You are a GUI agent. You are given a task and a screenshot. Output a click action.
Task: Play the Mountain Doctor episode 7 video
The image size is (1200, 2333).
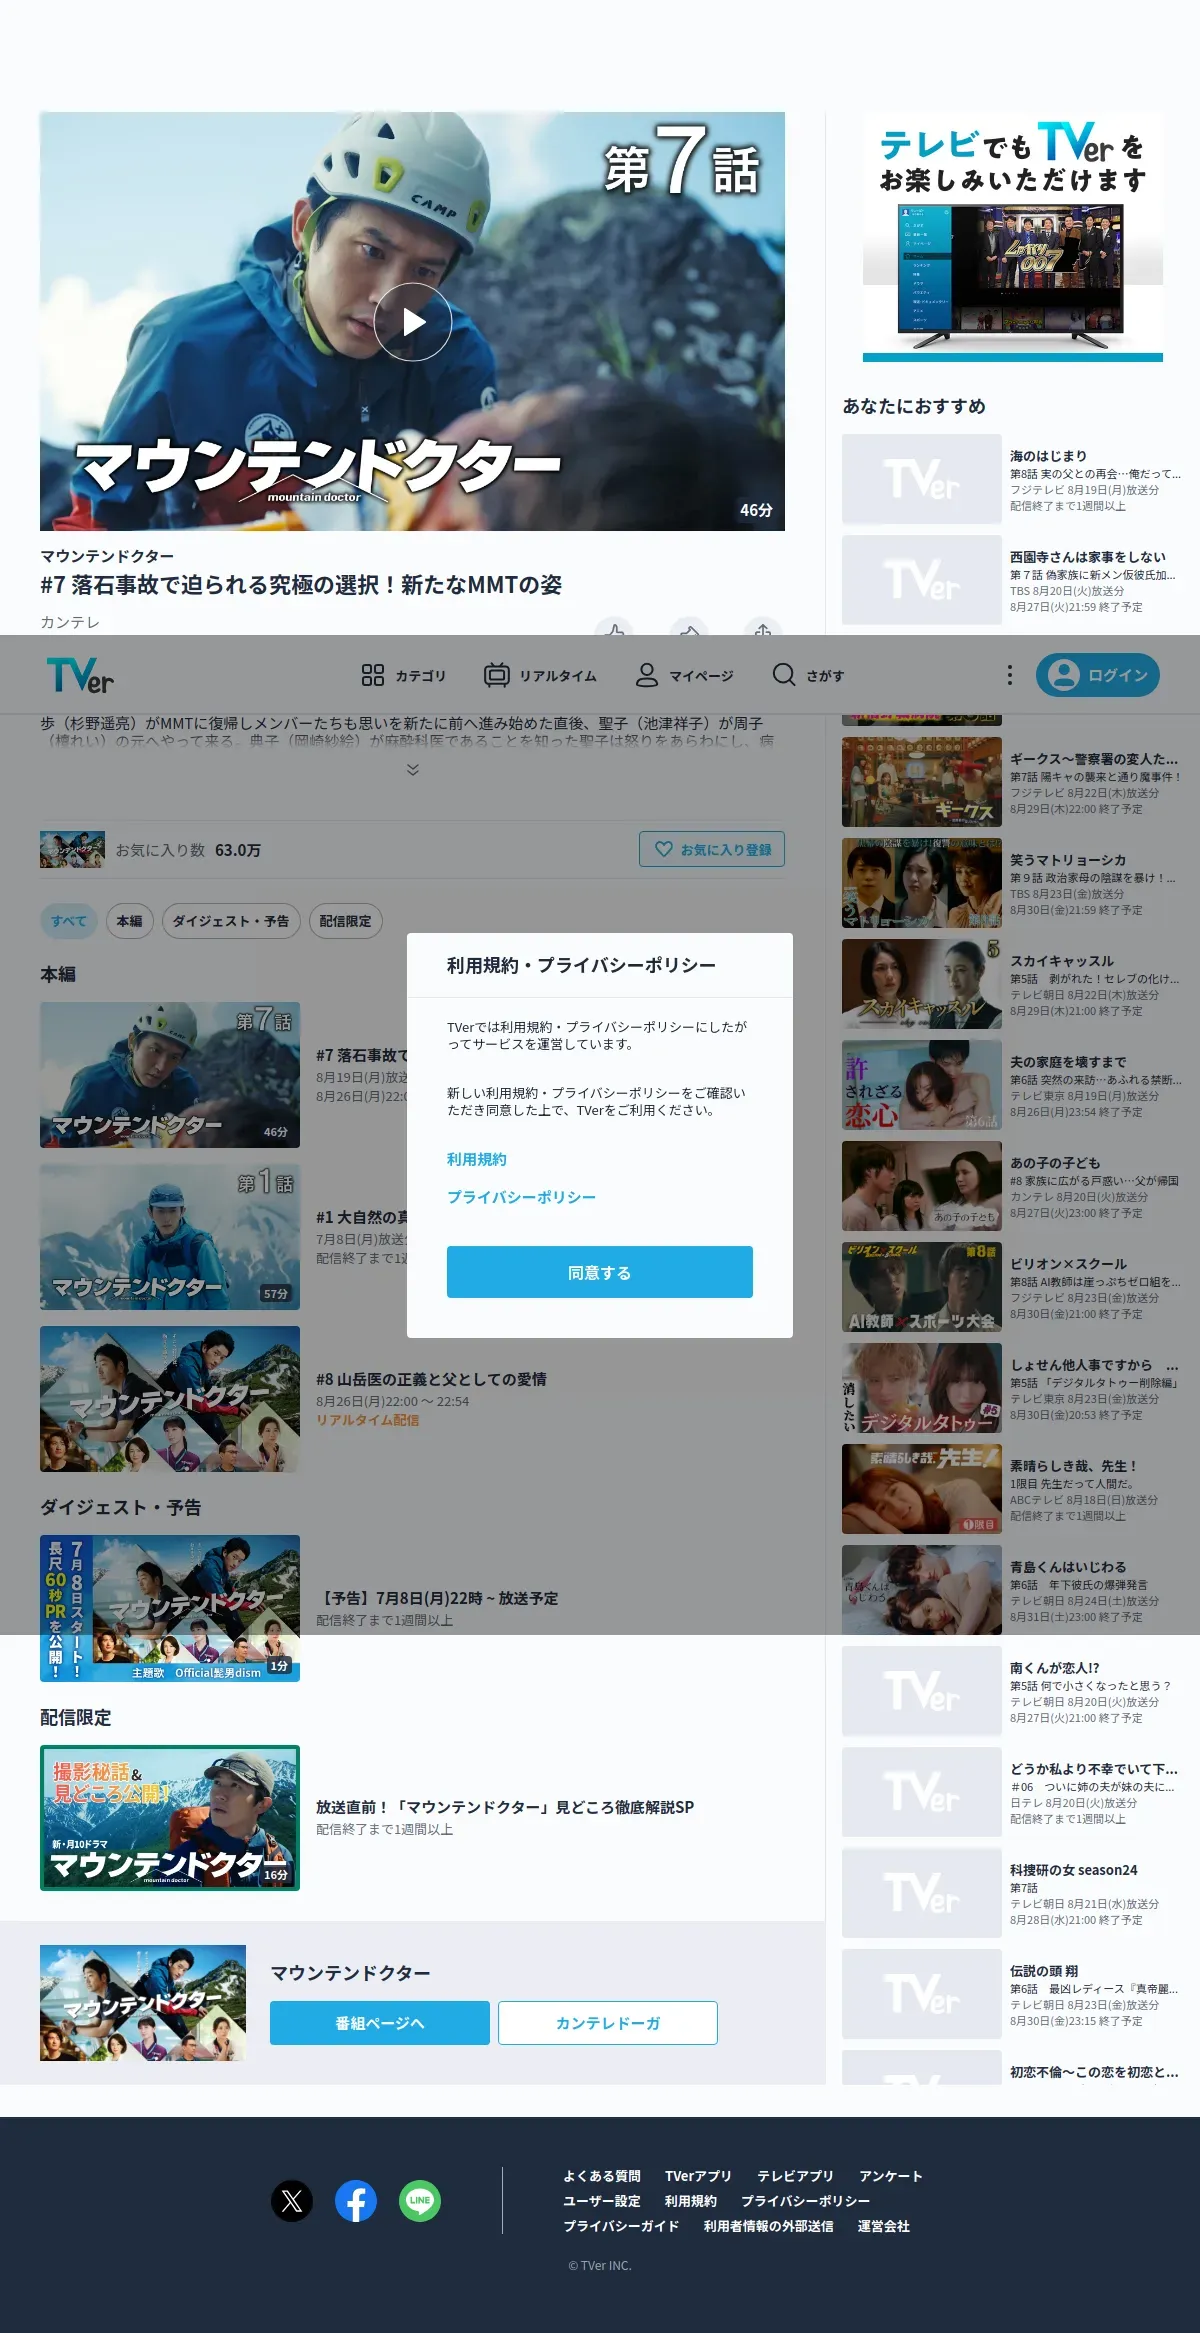tap(413, 322)
